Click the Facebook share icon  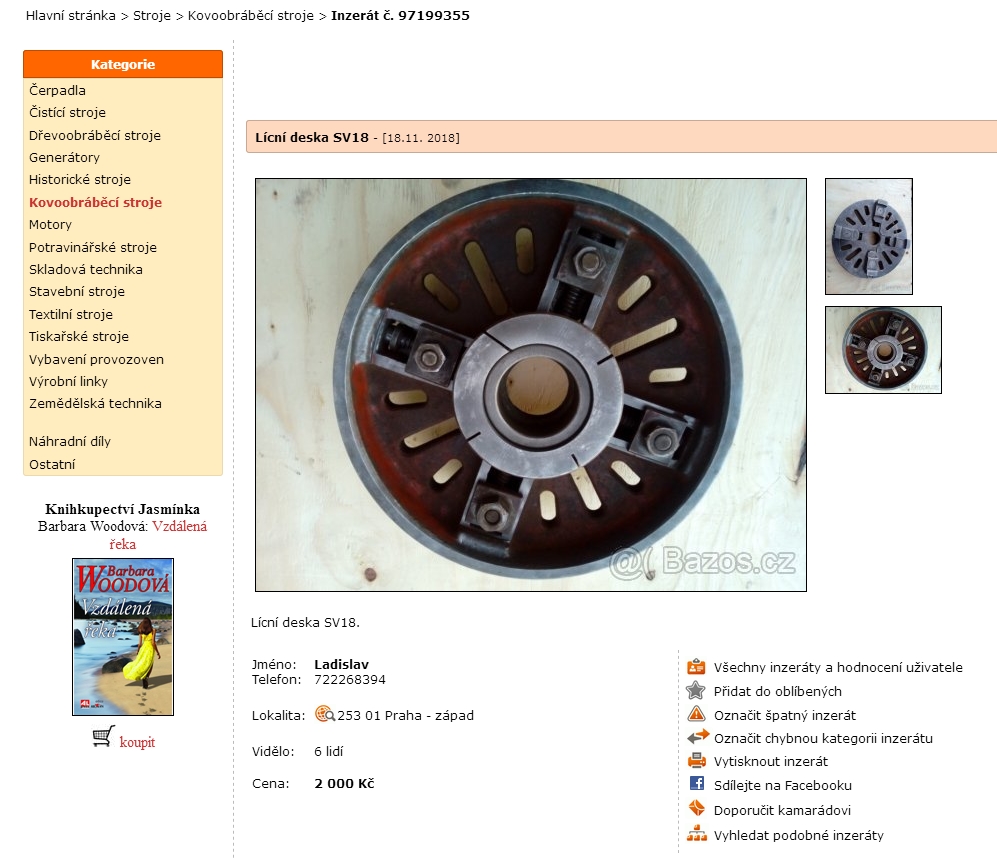[697, 784]
